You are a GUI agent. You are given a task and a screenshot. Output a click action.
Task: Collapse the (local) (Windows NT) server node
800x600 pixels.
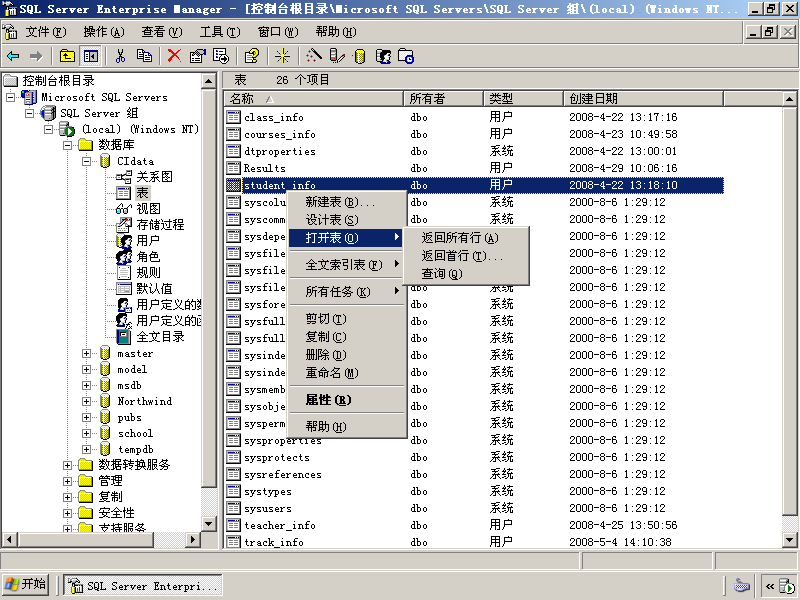click(x=49, y=129)
